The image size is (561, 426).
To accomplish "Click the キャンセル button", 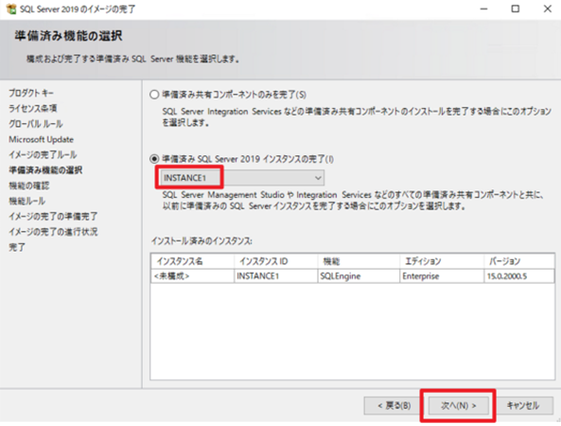I will pos(523,406).
